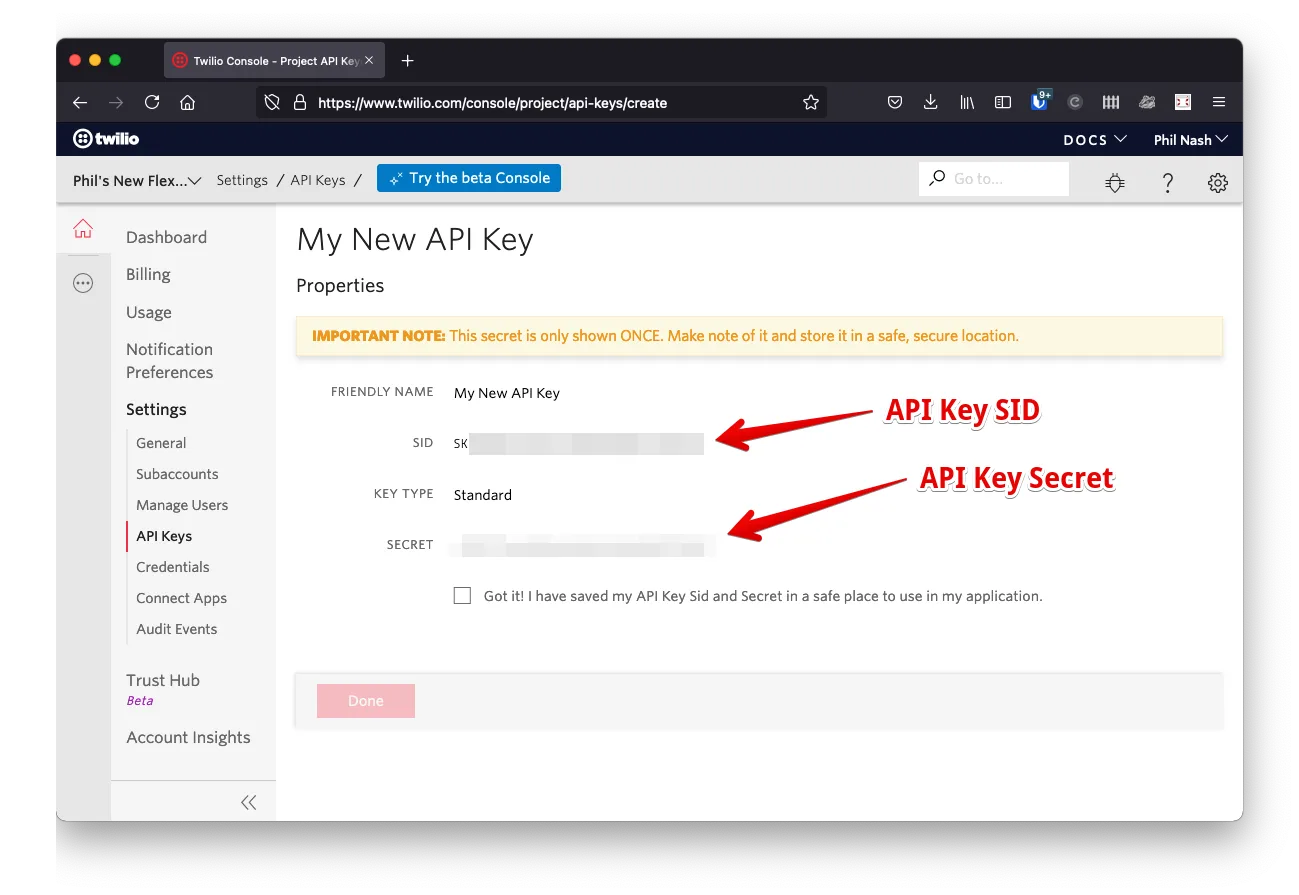Click the IMPORTANT NOTE warning text
This screenshot has width=1299, height=895.
[x=665, y=336]
